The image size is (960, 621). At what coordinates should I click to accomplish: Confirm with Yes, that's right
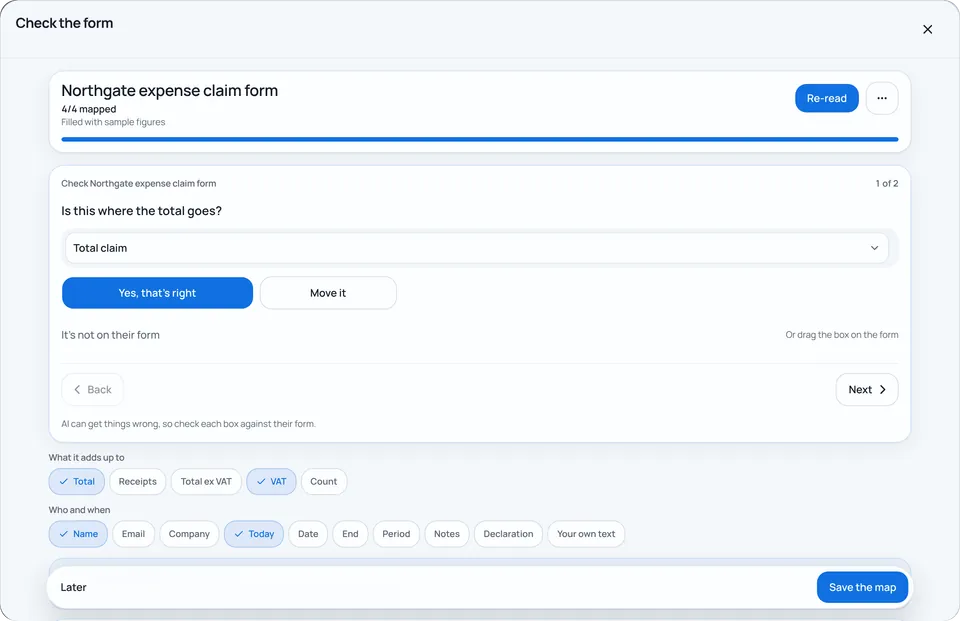tap(157, 293)
